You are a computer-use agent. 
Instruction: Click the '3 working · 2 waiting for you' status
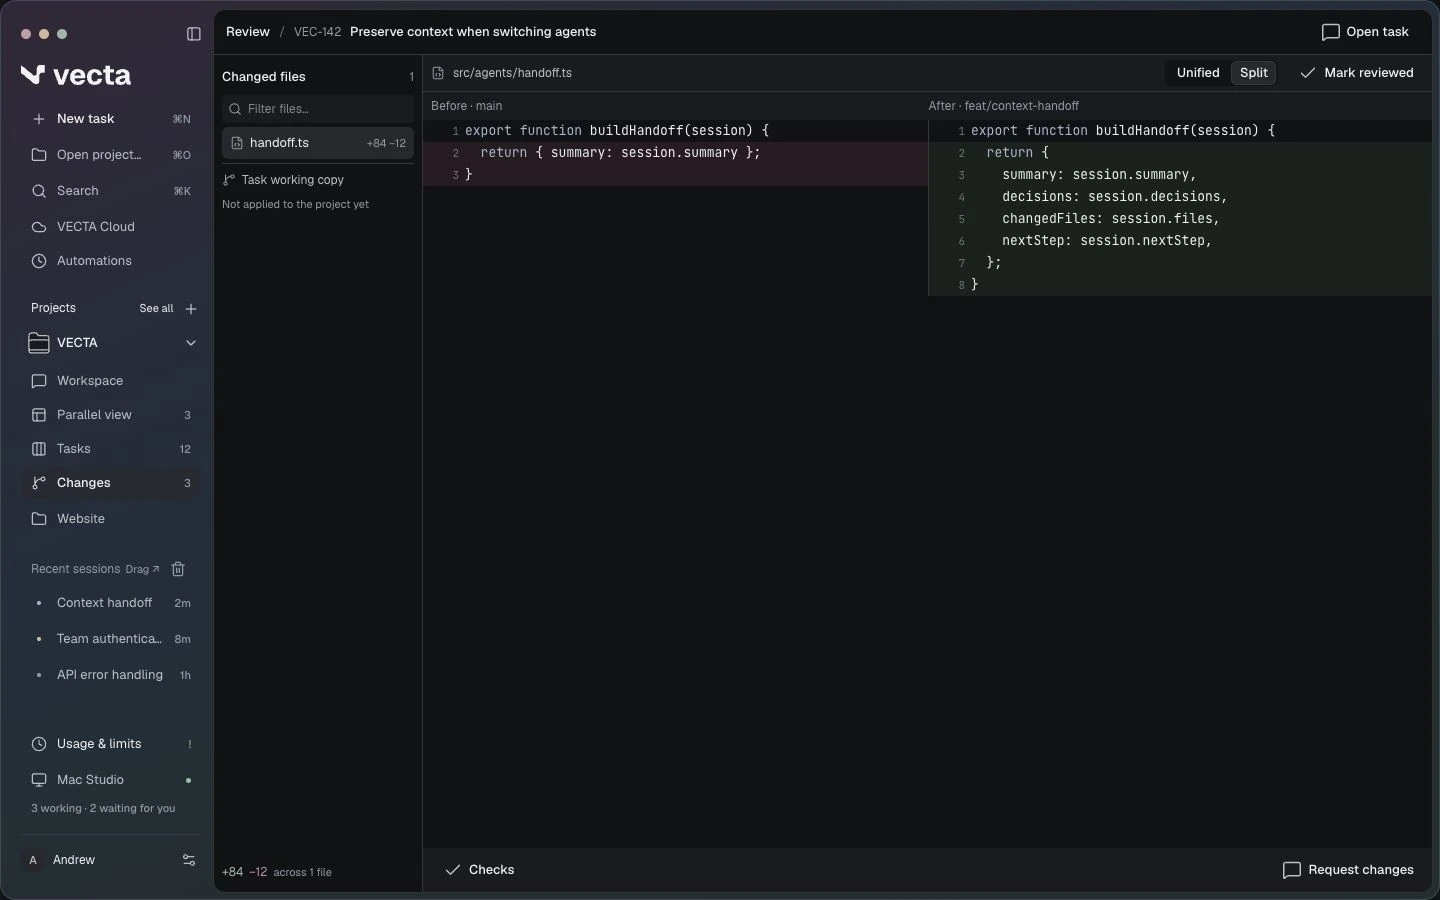pos(103,808)
